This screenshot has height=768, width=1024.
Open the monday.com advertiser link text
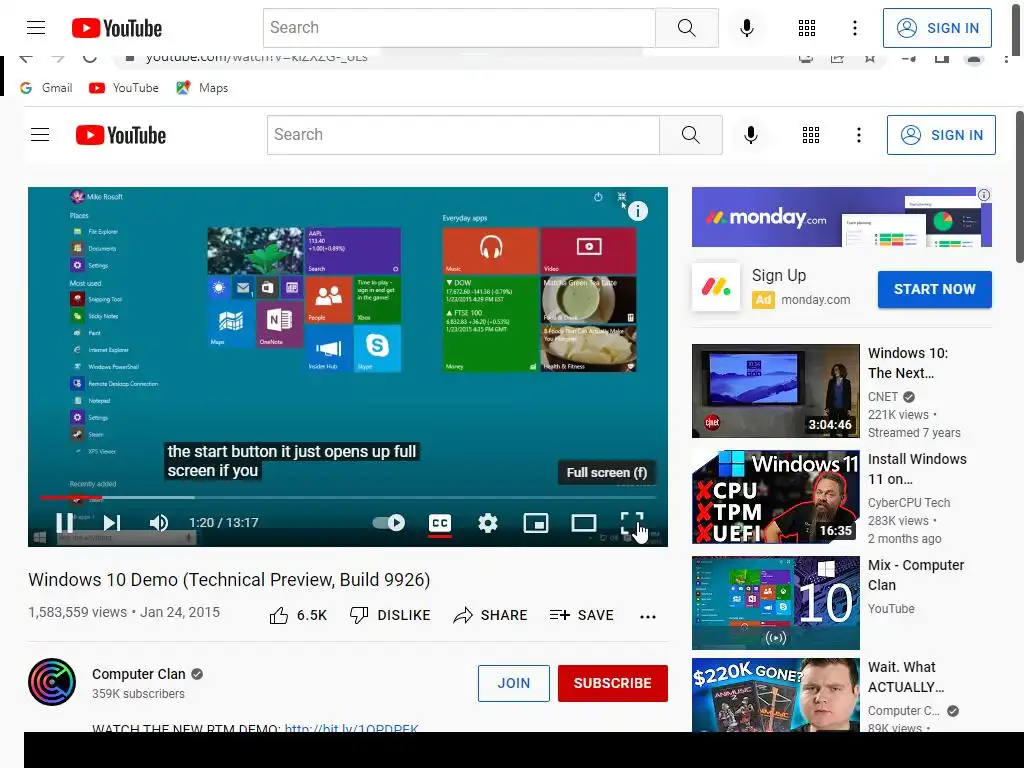pyautogui.click(x=816, y=300)
